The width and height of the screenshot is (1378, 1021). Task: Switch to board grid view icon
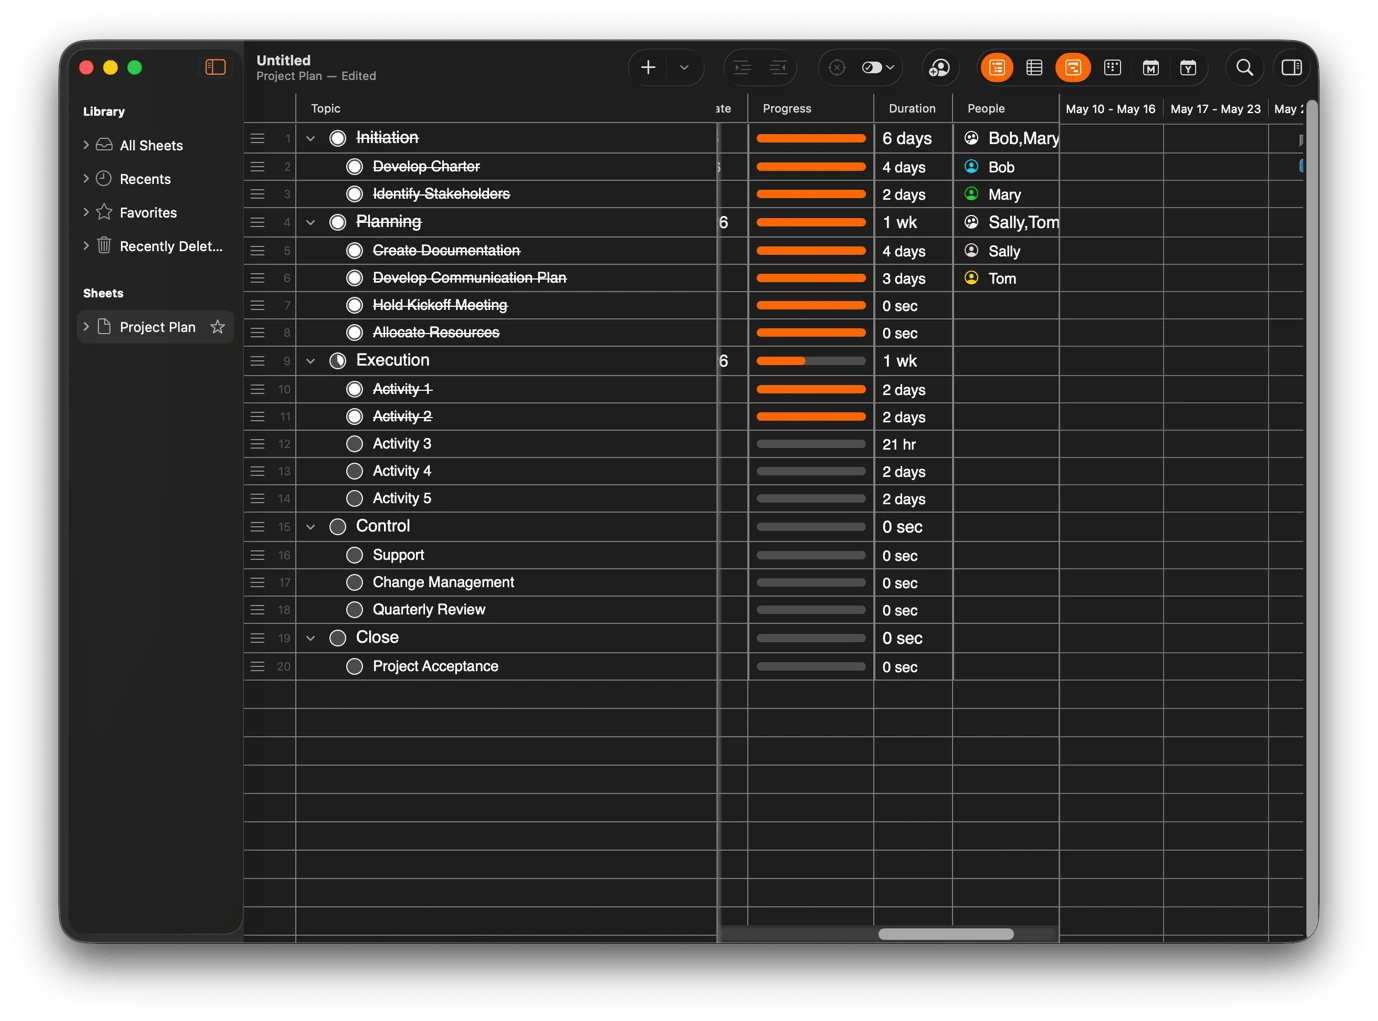1112,67
